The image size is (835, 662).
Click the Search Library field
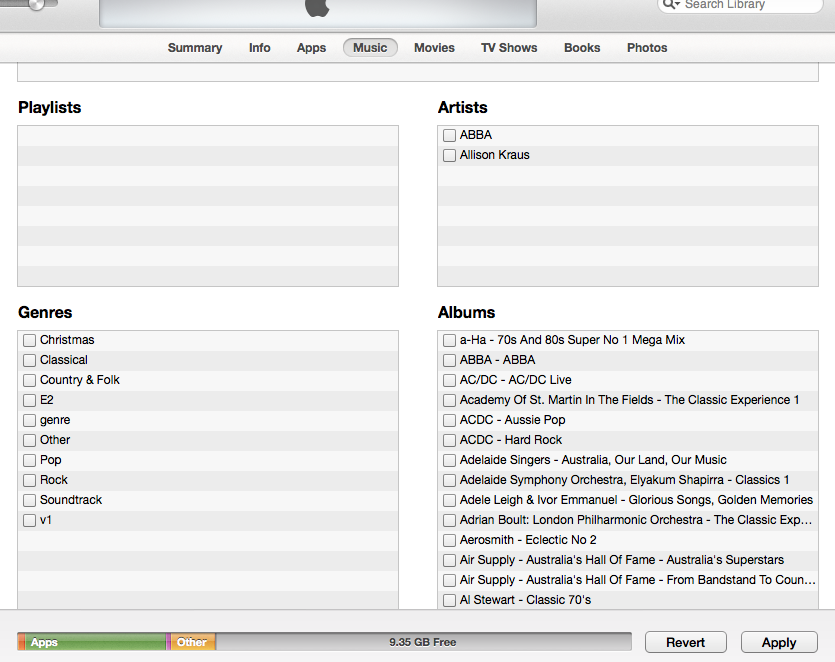tap(740, 5)
